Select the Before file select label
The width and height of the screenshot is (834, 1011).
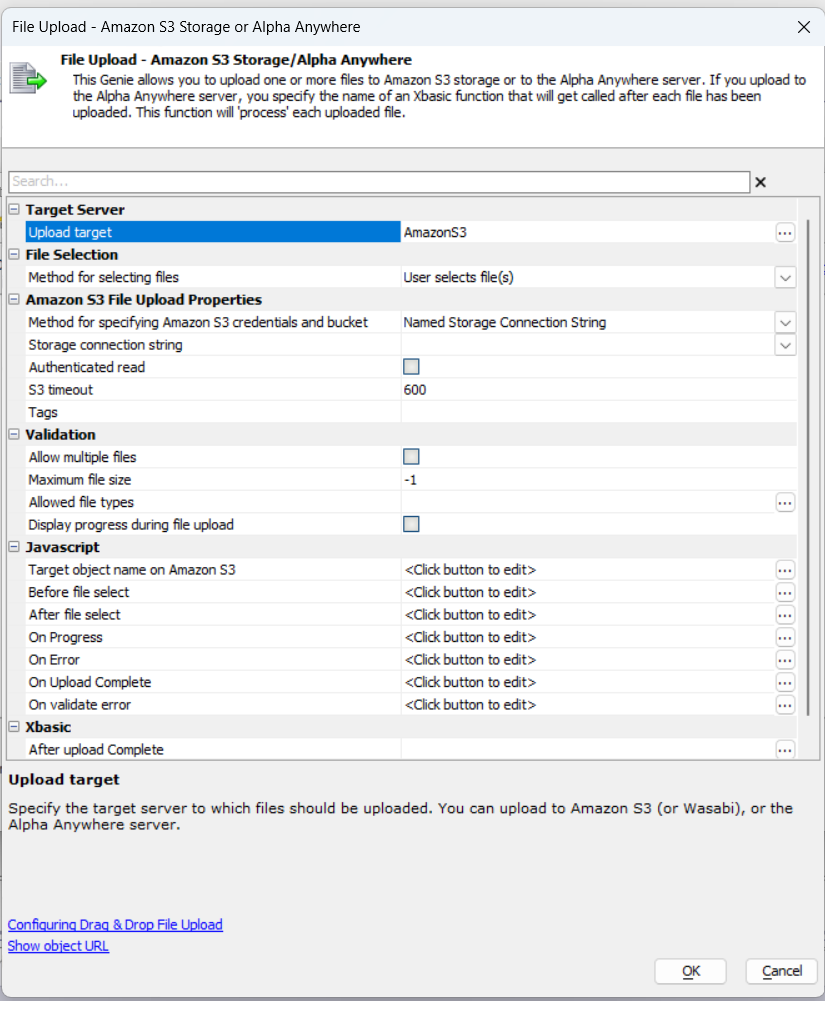(79, 592)
